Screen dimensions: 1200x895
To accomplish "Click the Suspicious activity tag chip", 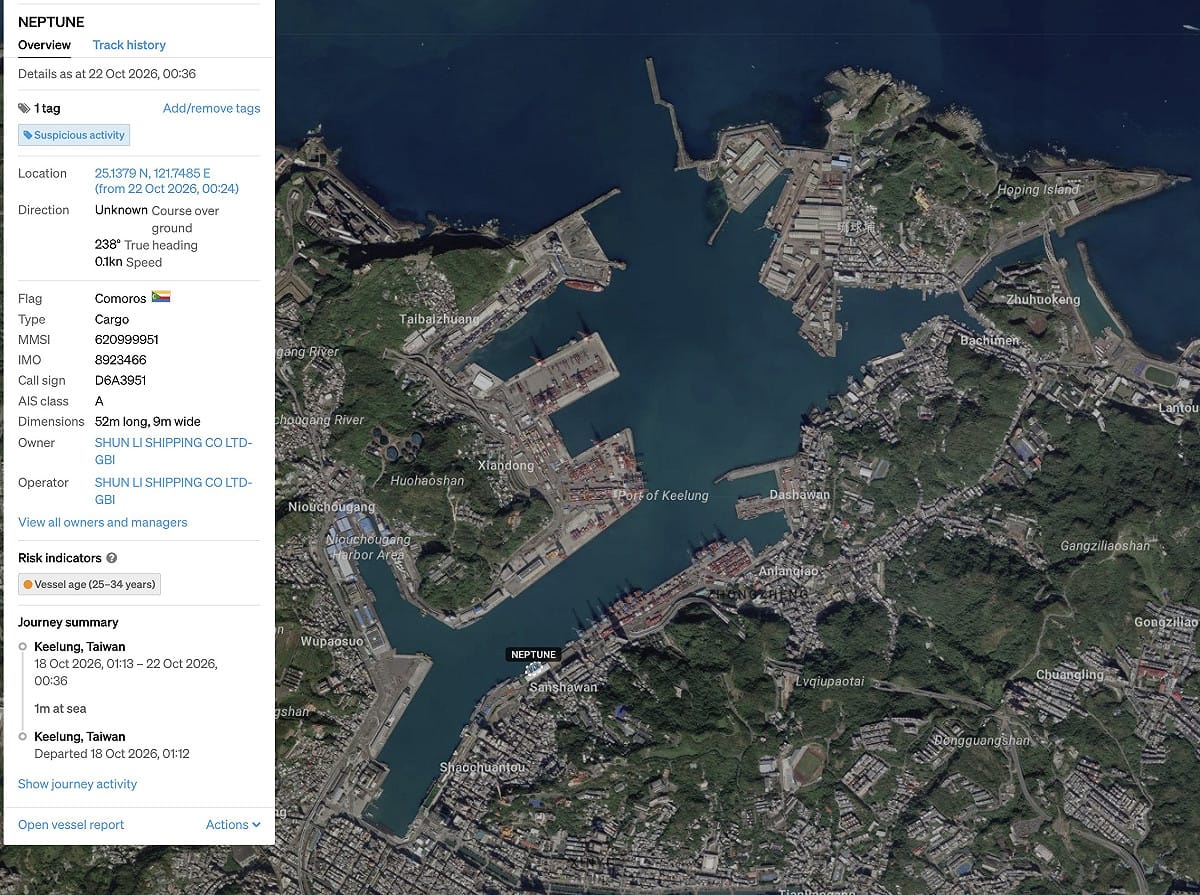I will (x=74, y=135).
